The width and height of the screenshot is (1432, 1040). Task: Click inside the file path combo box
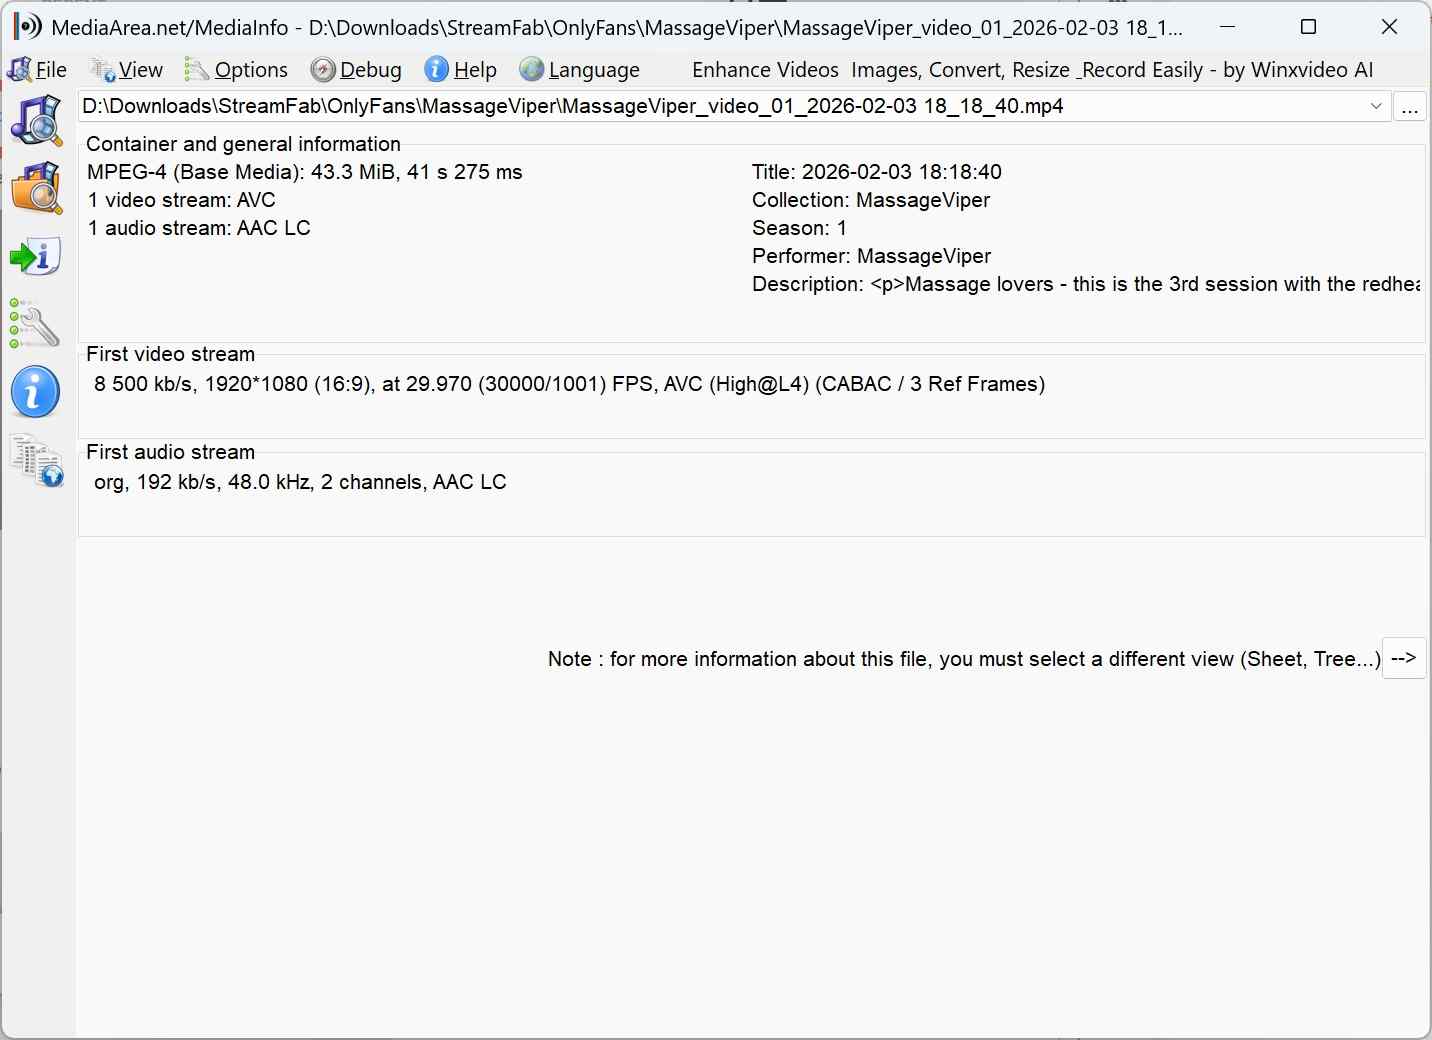700,106
